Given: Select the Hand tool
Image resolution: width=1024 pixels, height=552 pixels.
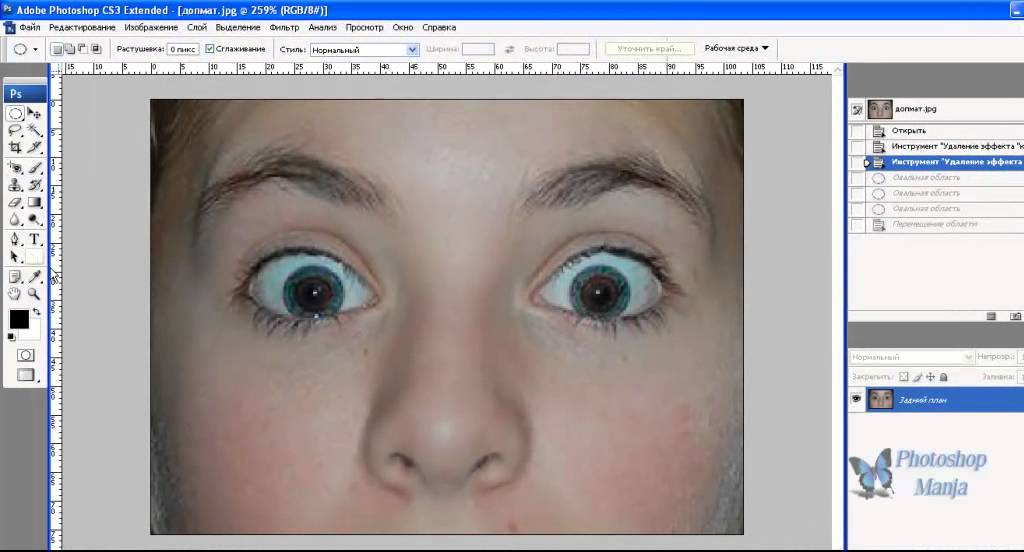Looking at the screenshot, I should [16, 294].
